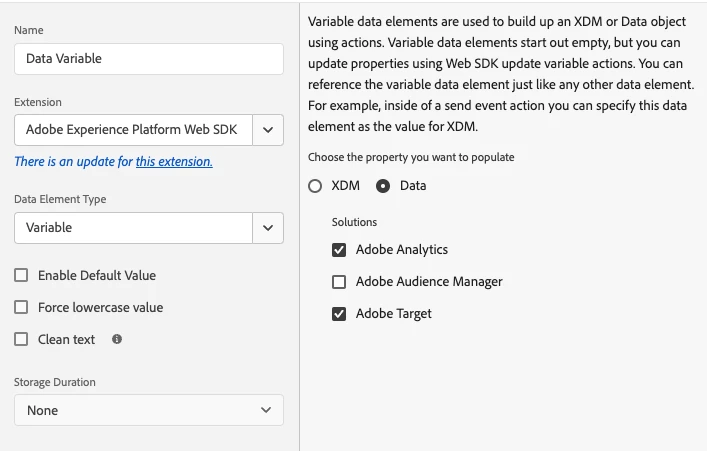Uncheck the Adobe Analytics solution
Screen dimensions: 707x451
pos(339,250)
